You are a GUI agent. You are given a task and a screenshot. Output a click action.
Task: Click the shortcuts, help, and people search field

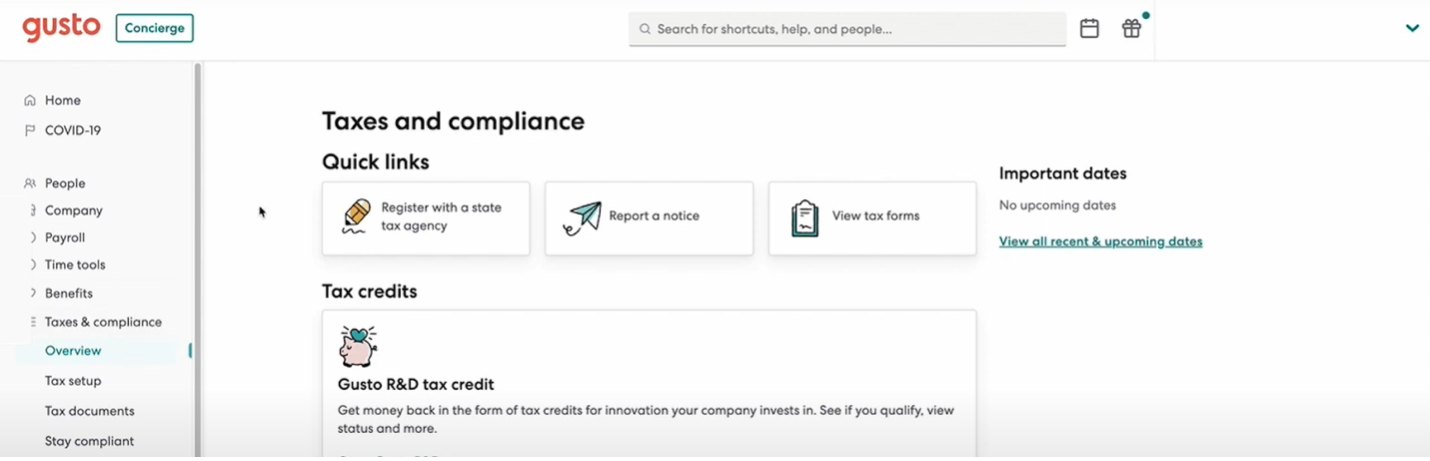pos(847,29)
